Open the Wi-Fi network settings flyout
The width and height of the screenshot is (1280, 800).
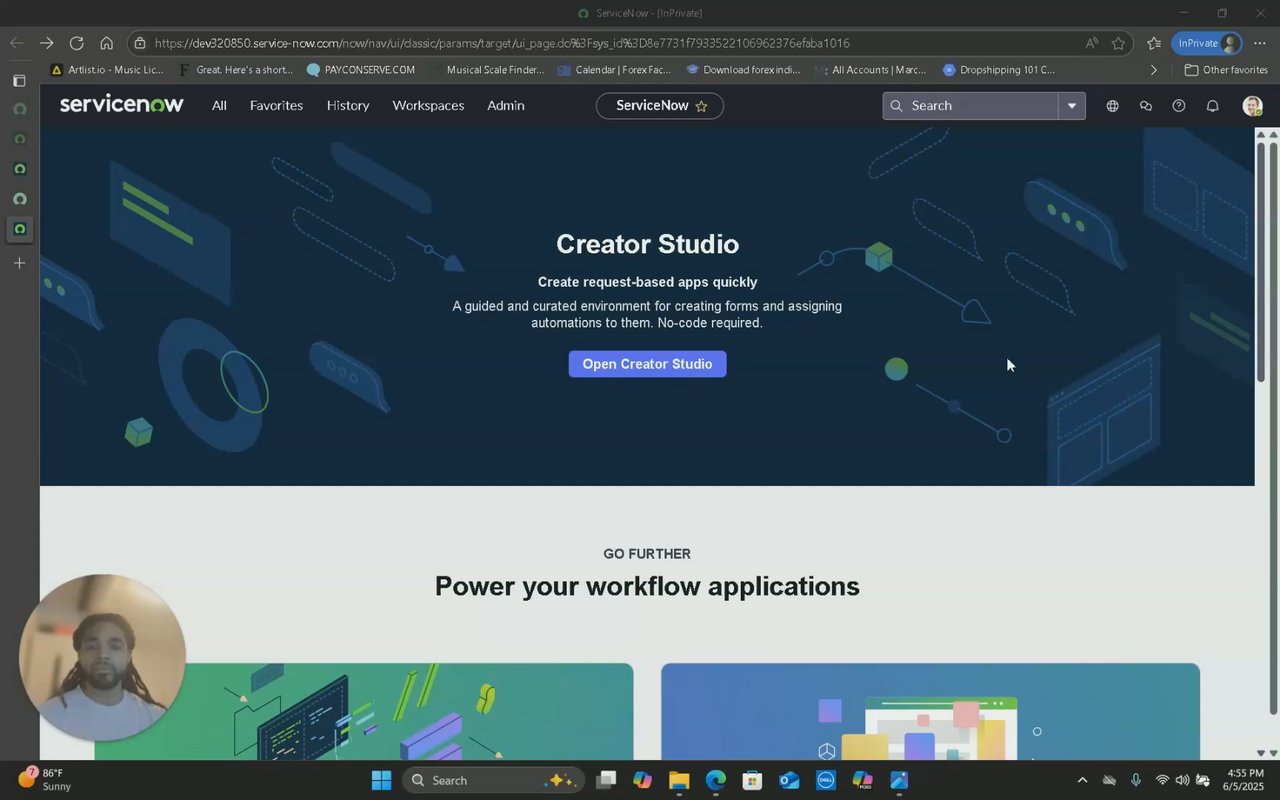tap(1162, 780)
